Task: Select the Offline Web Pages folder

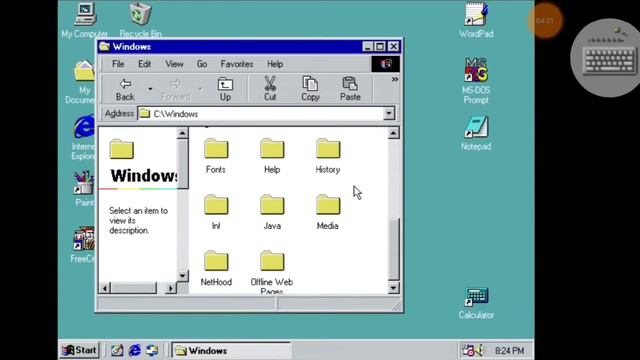Action: (272, 271)
